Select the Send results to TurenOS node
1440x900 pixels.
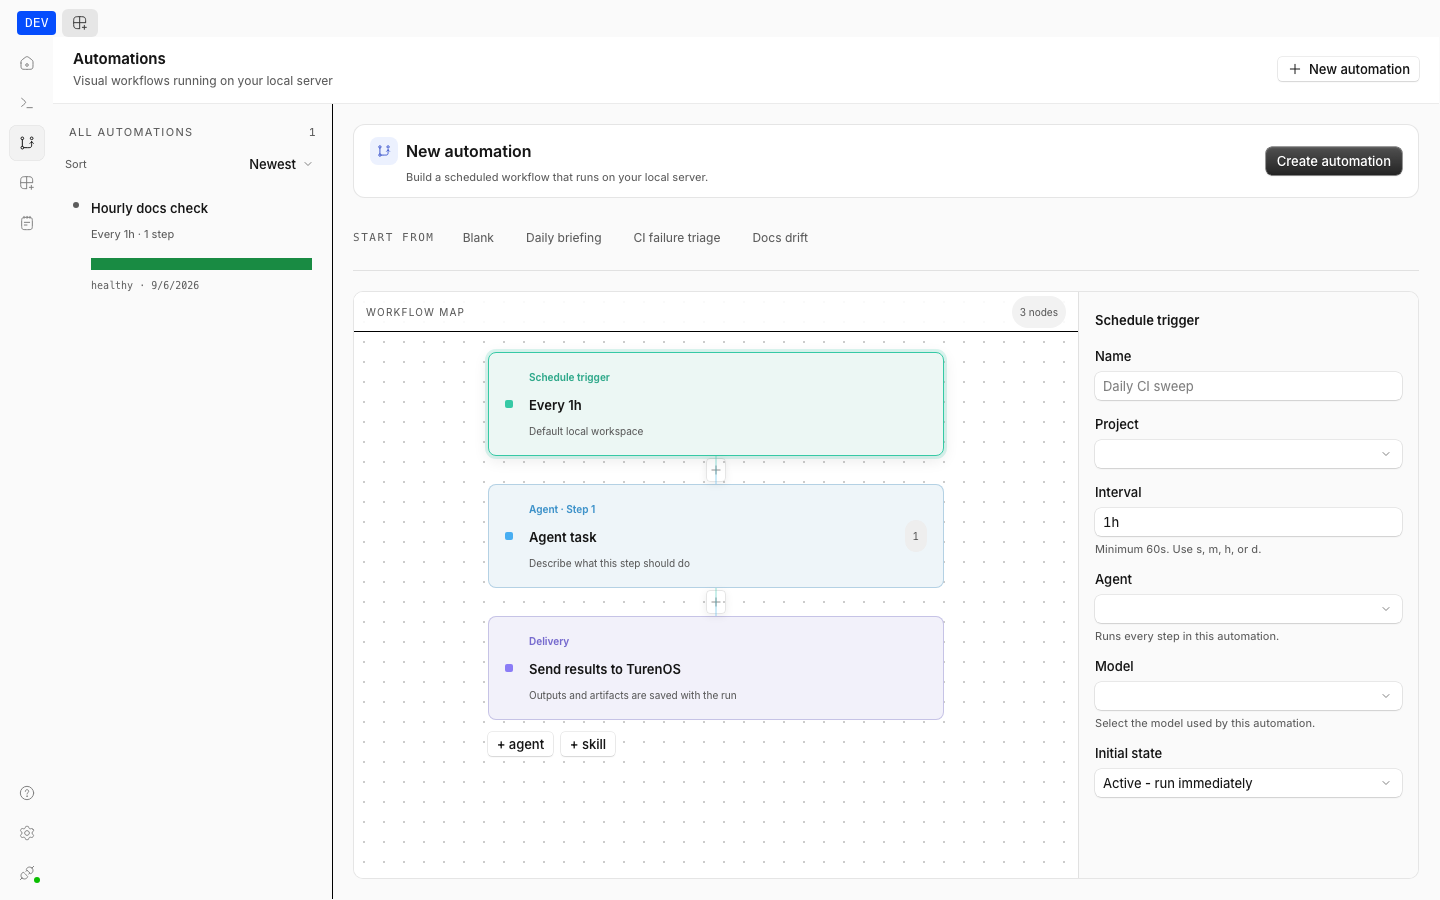(716, 668)
